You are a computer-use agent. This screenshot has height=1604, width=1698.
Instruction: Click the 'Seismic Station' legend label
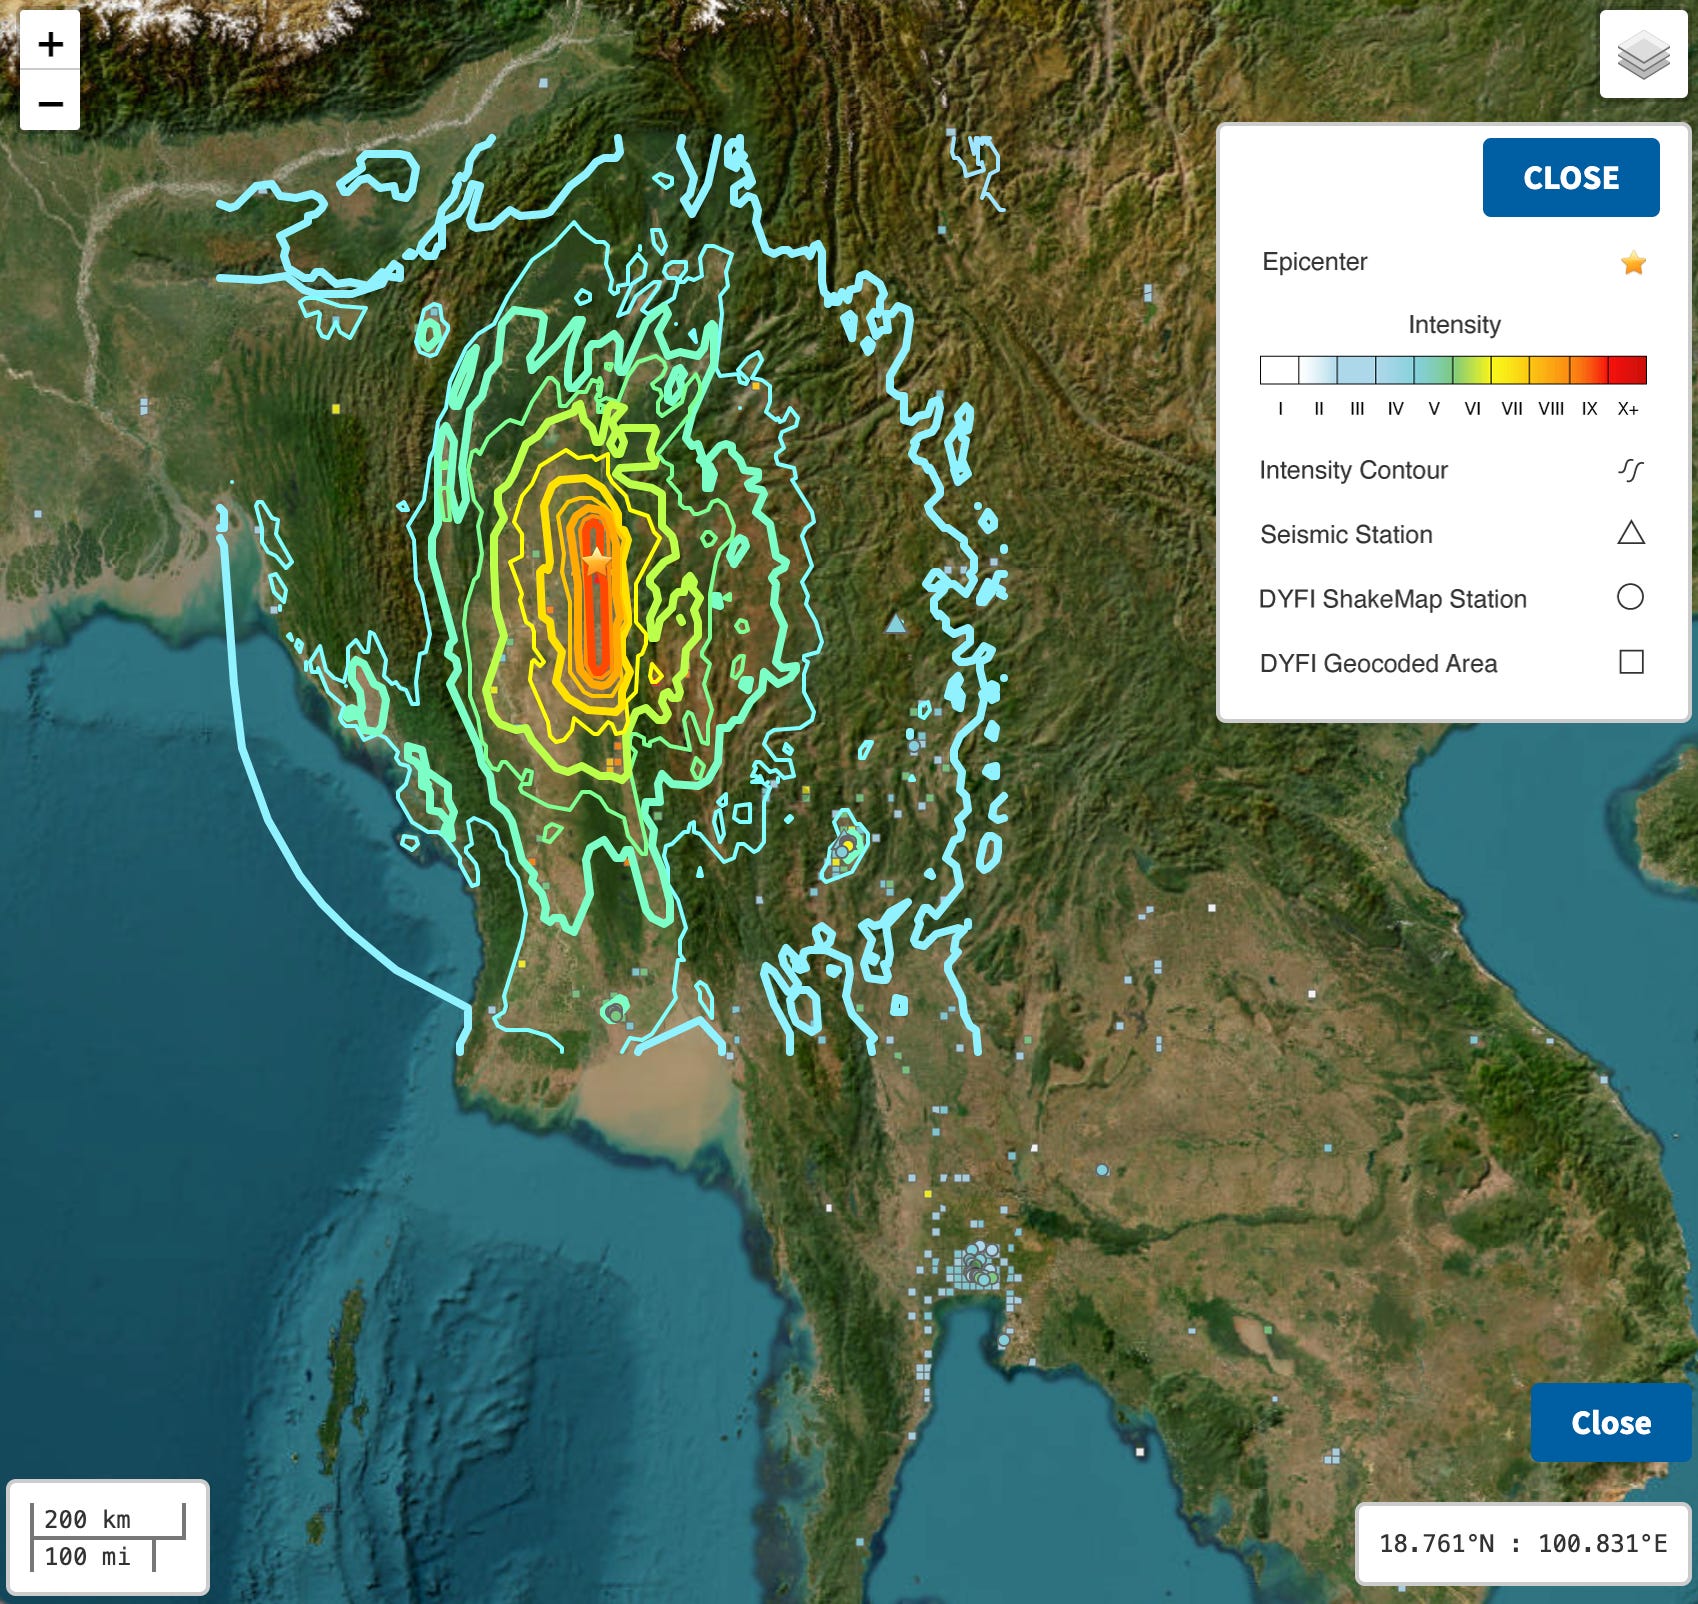(1346, 535)
